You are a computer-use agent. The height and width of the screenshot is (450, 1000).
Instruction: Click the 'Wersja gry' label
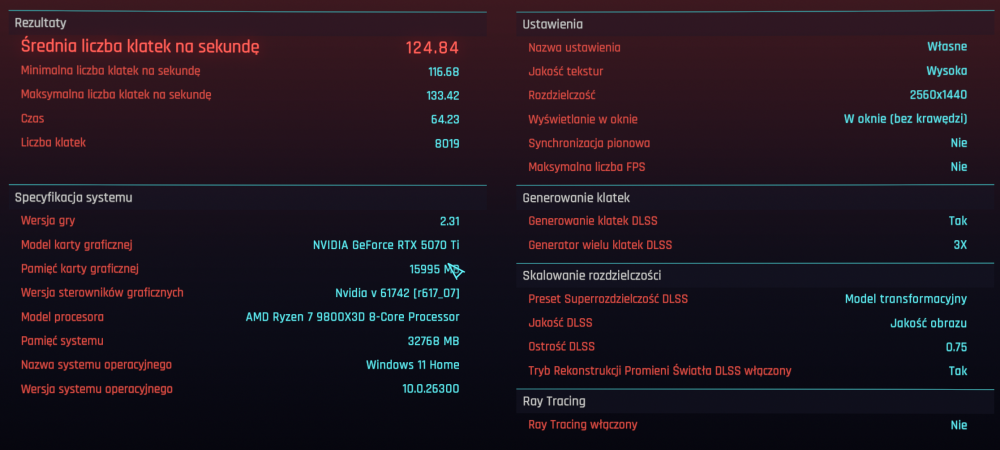48,221
